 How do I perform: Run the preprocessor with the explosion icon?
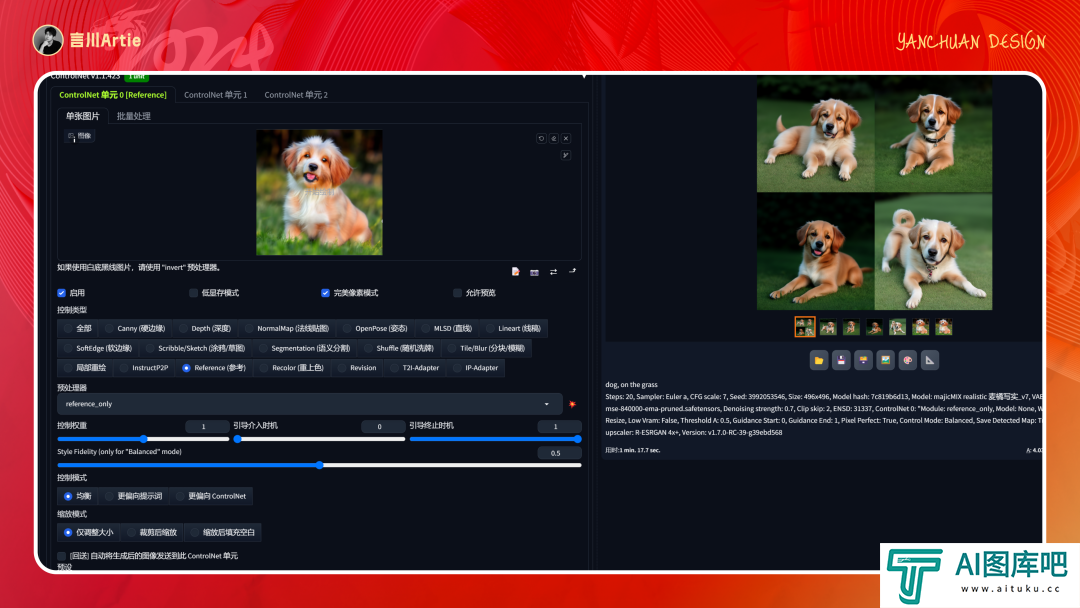click(x=572, y=404)
